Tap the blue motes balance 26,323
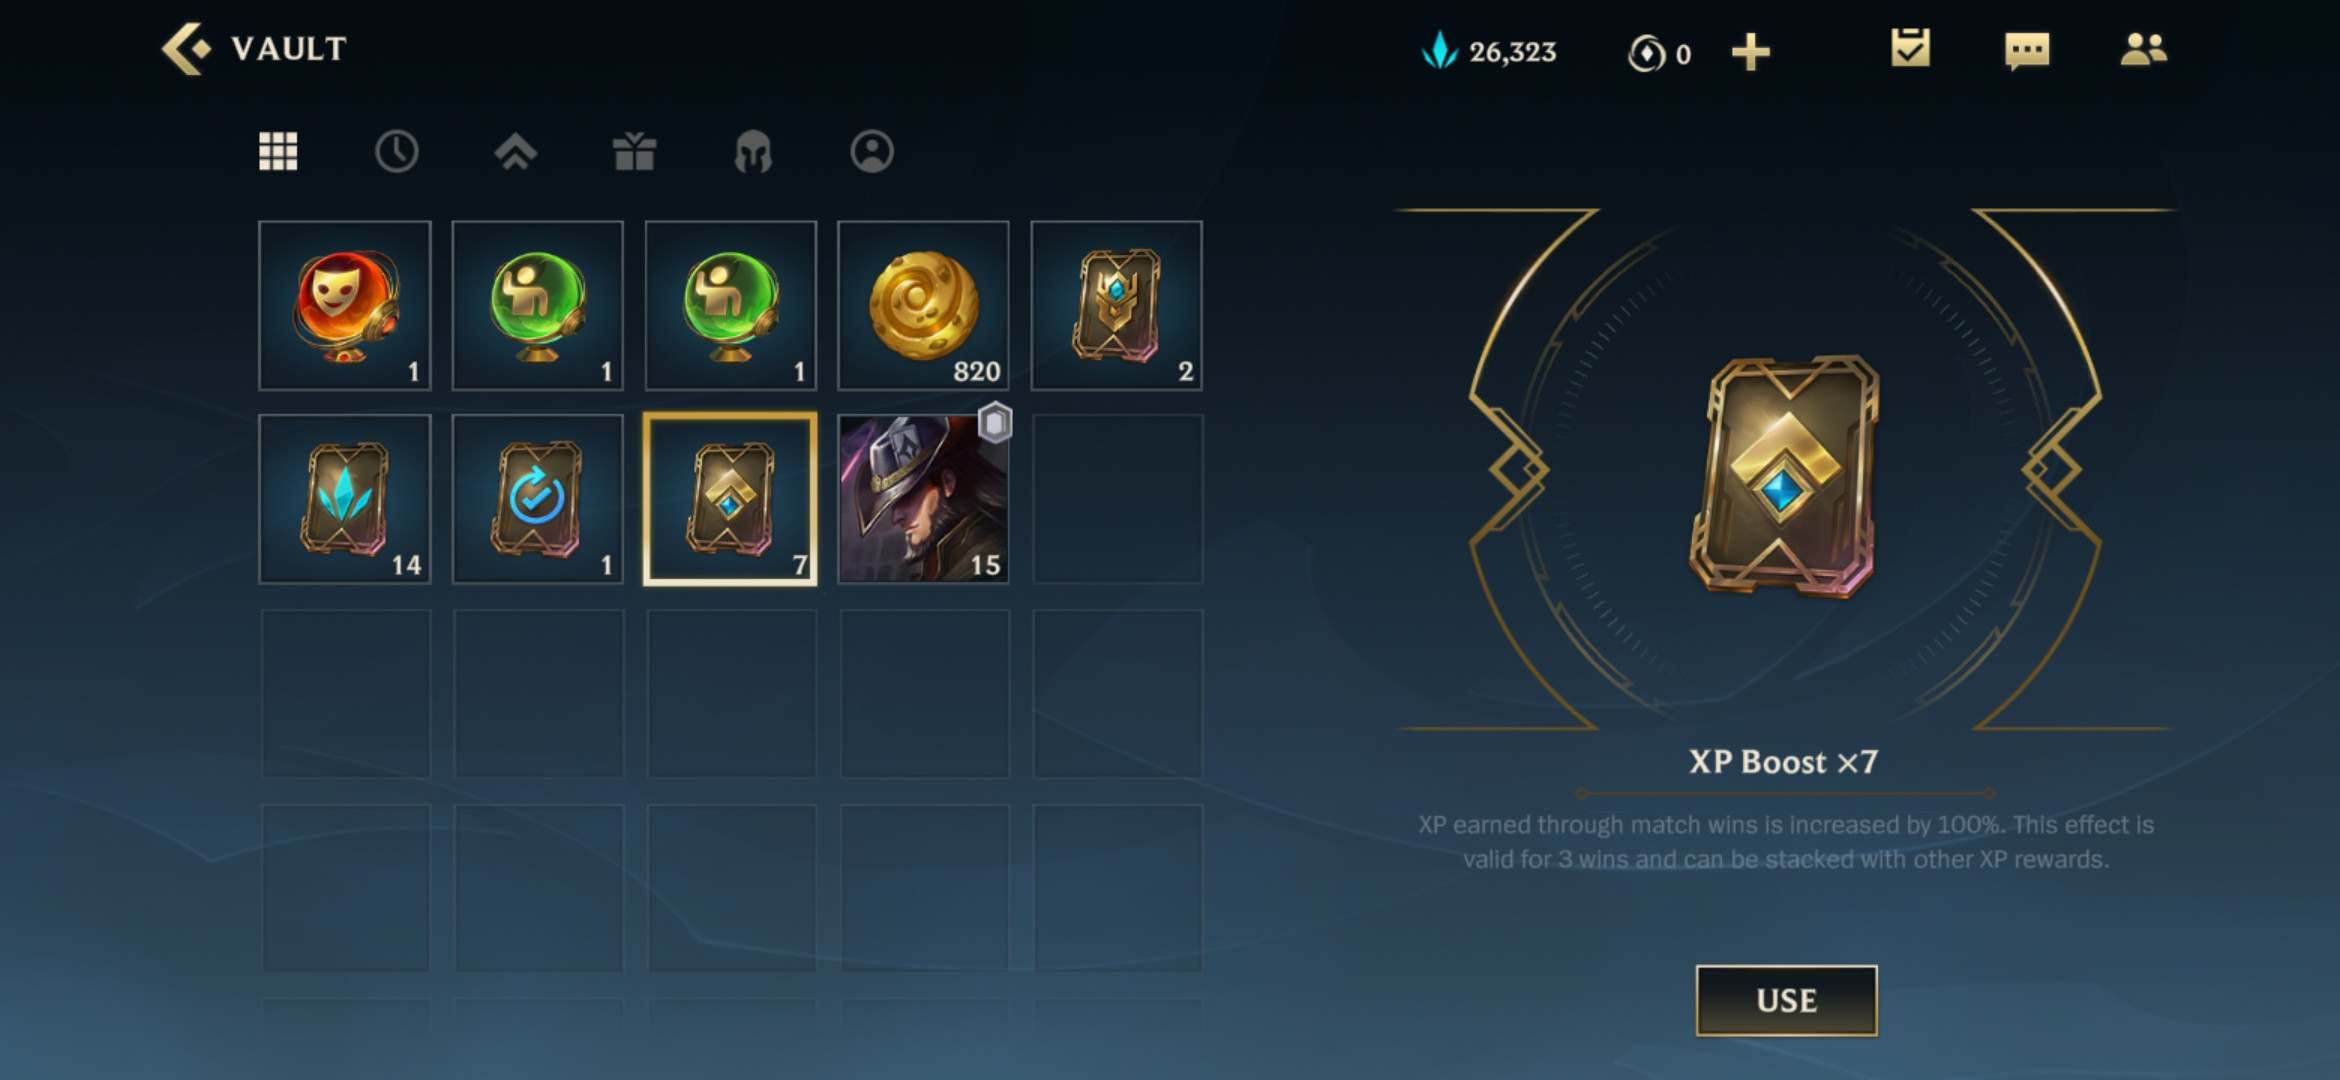 pos(1488,51)
